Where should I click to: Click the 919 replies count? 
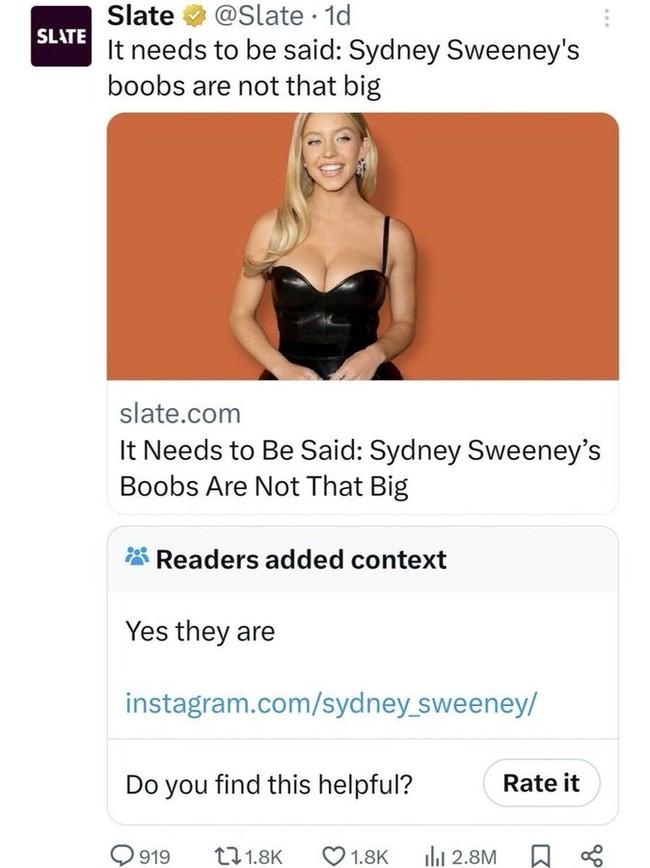click(x=154, y=856)
